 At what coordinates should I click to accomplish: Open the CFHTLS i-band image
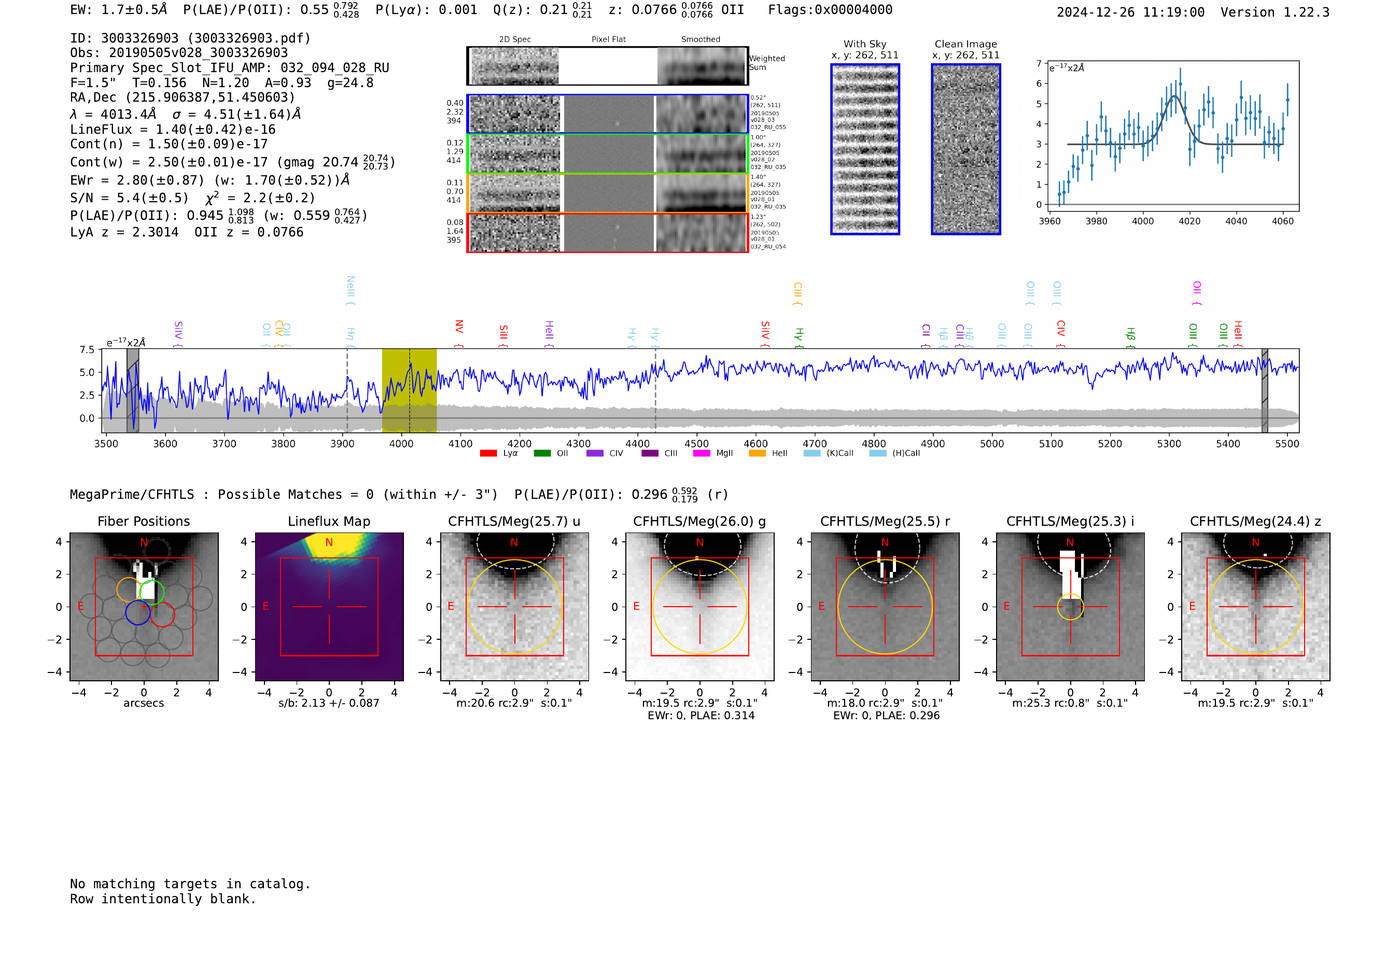tap(1070, 607)
